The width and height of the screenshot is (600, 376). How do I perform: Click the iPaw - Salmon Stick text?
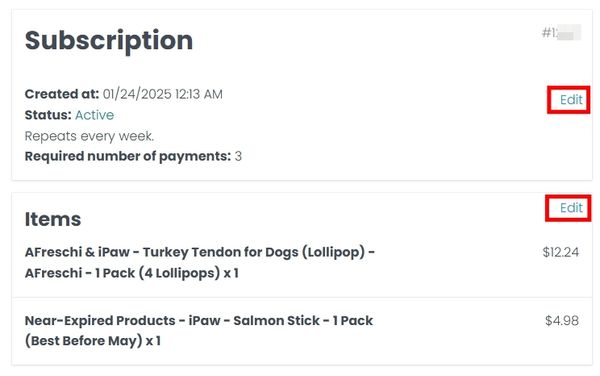pos(254,321)
